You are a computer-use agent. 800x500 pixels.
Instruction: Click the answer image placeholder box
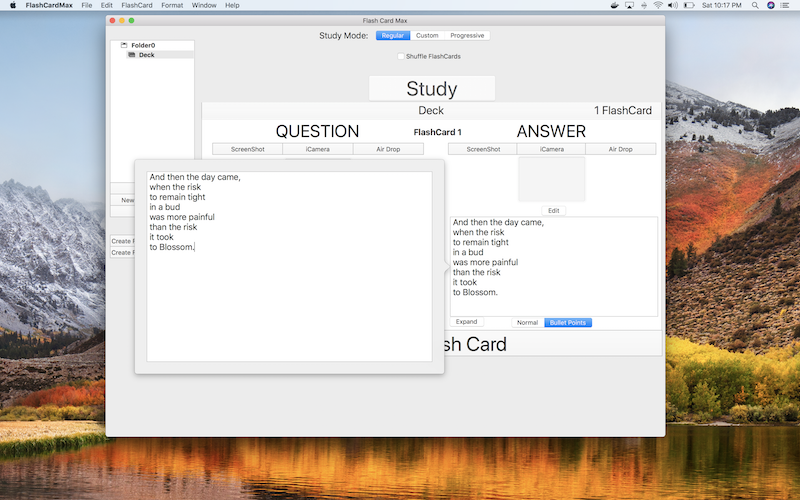tap(552, 179)
